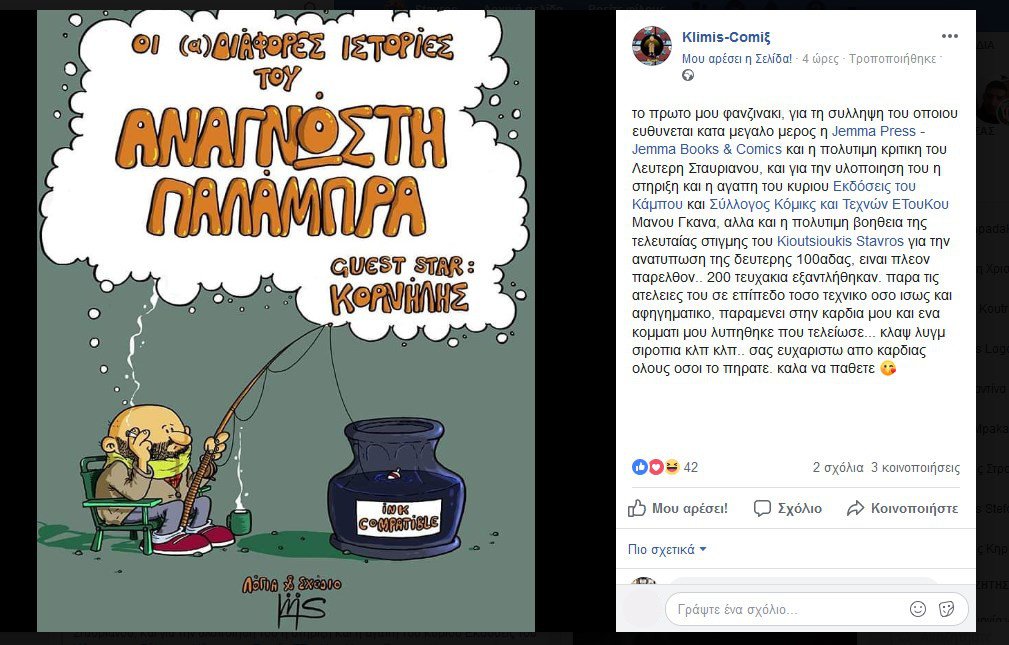Screen dimensions: 1009x645
Task: Click the globe public-privacy icon
Action: click(688, 75)
